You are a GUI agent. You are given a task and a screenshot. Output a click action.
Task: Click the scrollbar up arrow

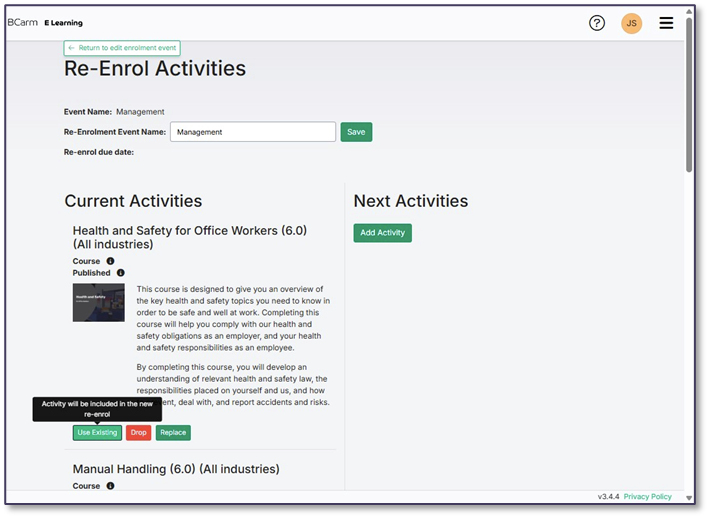click(689, 11)
